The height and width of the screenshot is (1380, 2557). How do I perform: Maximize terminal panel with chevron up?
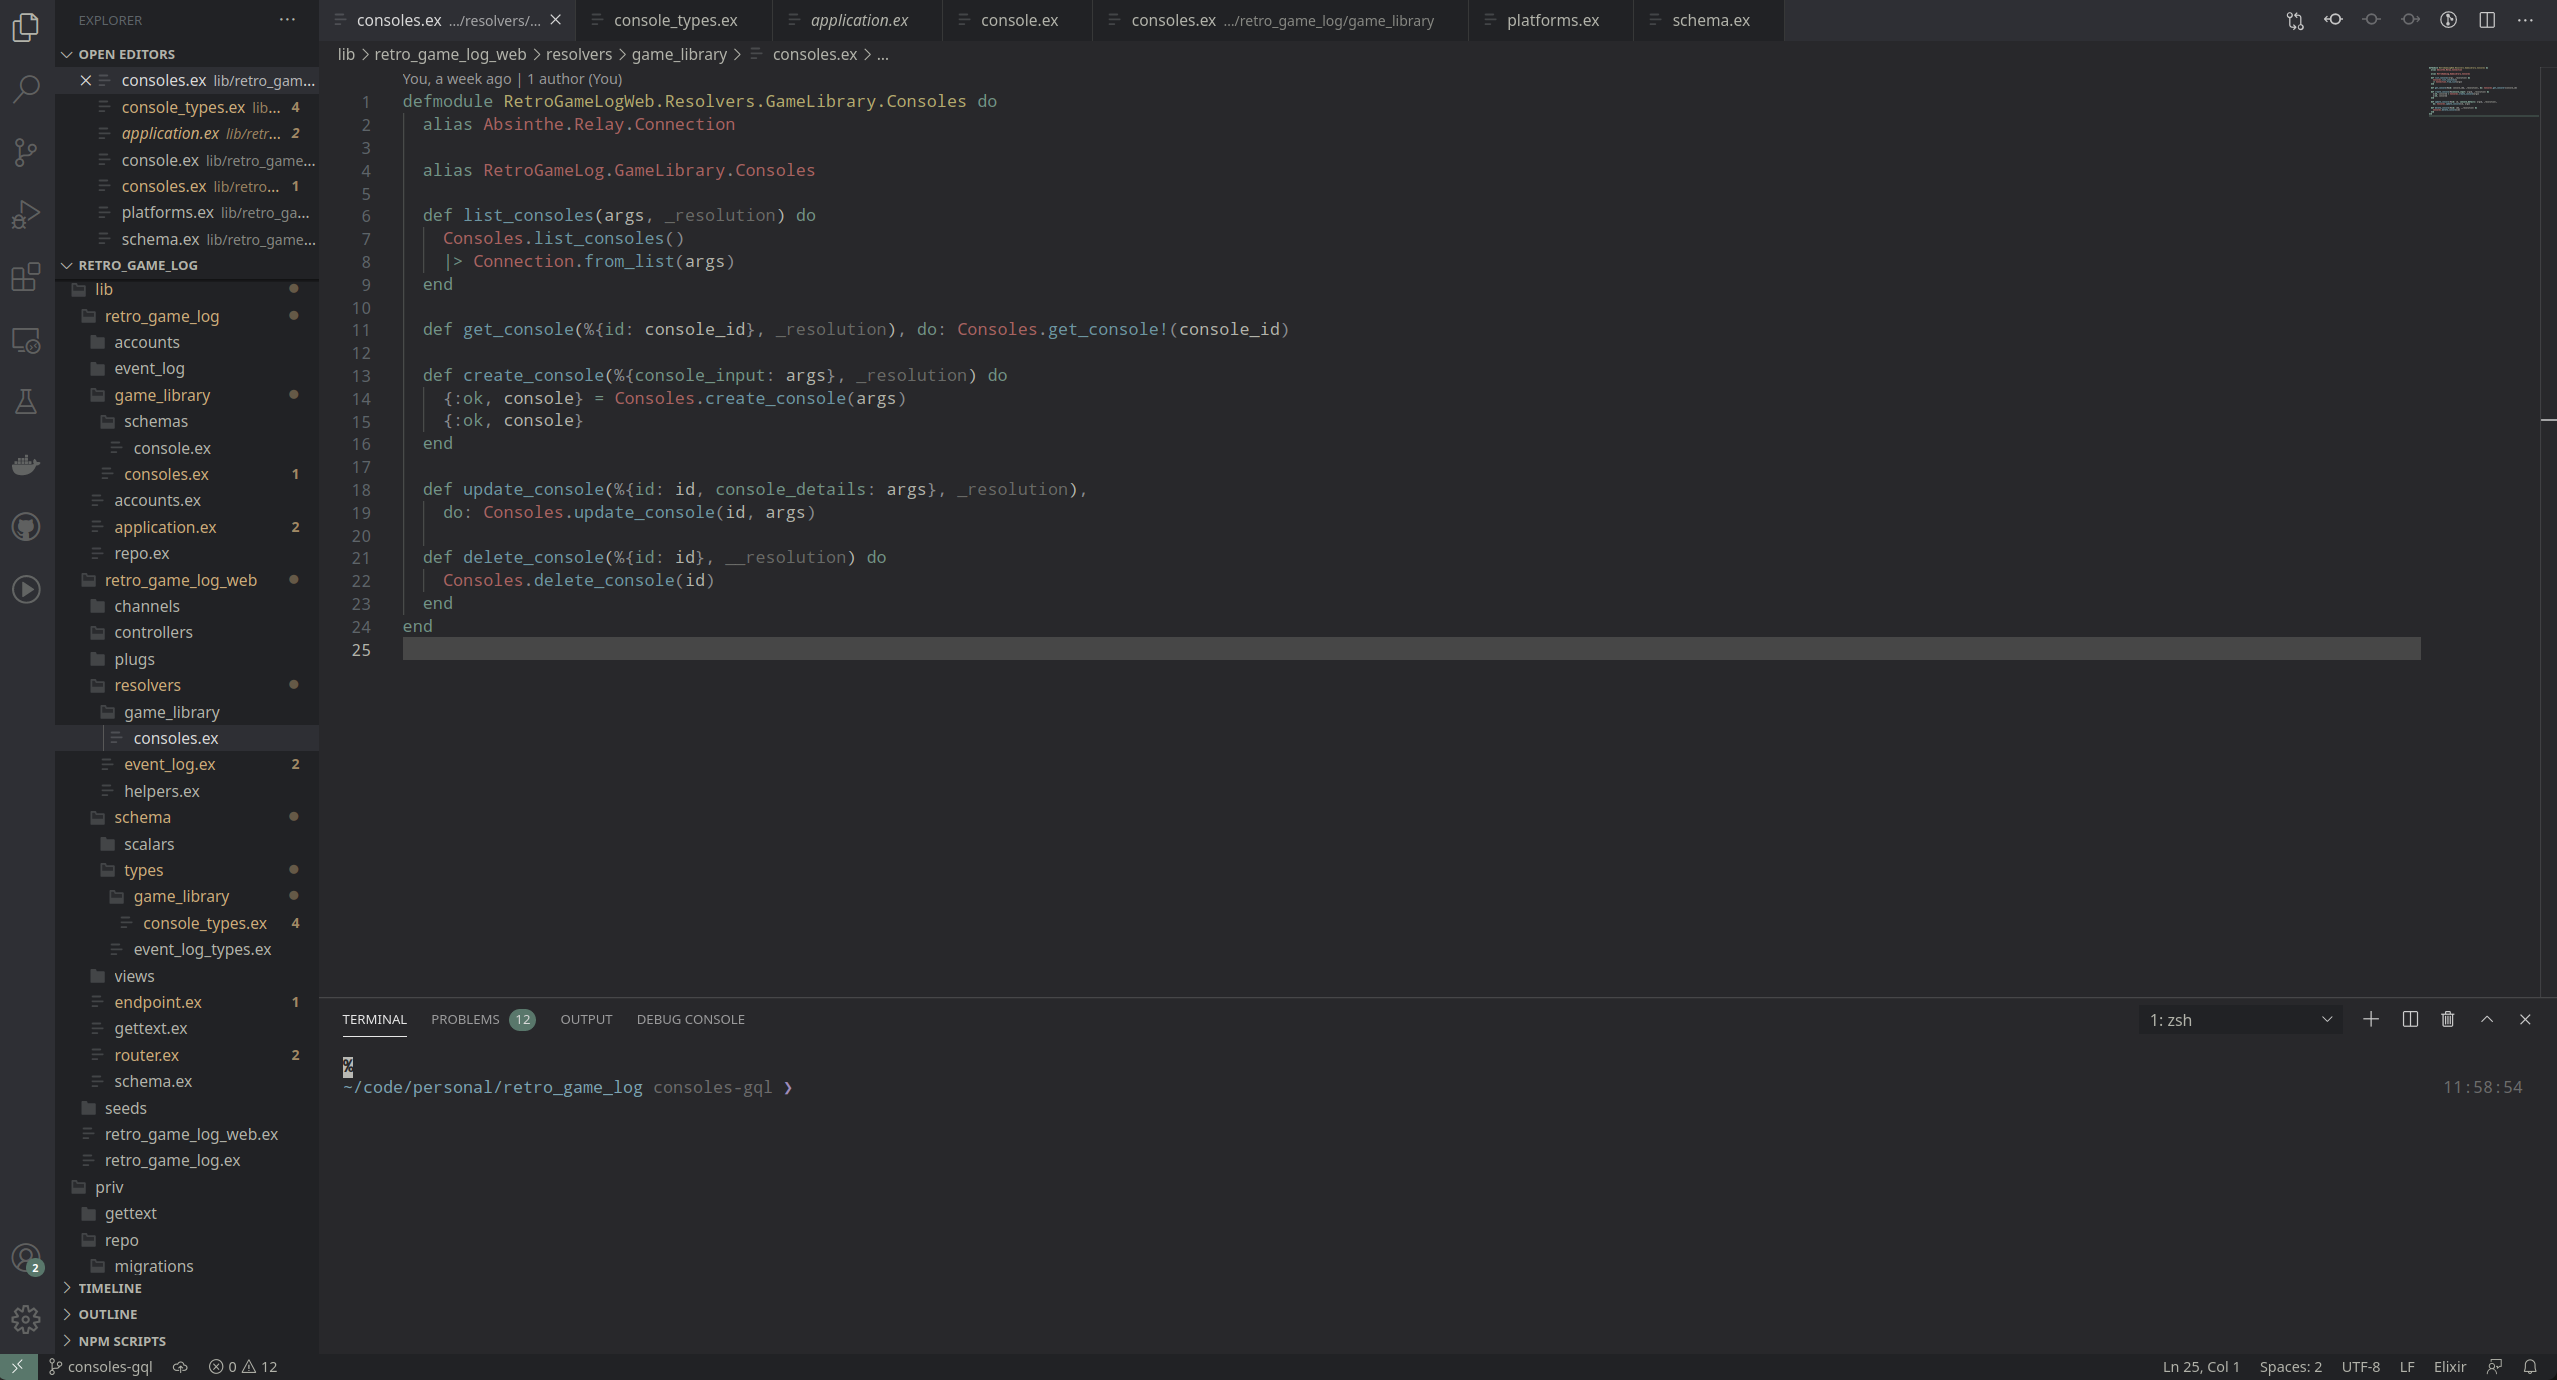click(2486, 1019)
